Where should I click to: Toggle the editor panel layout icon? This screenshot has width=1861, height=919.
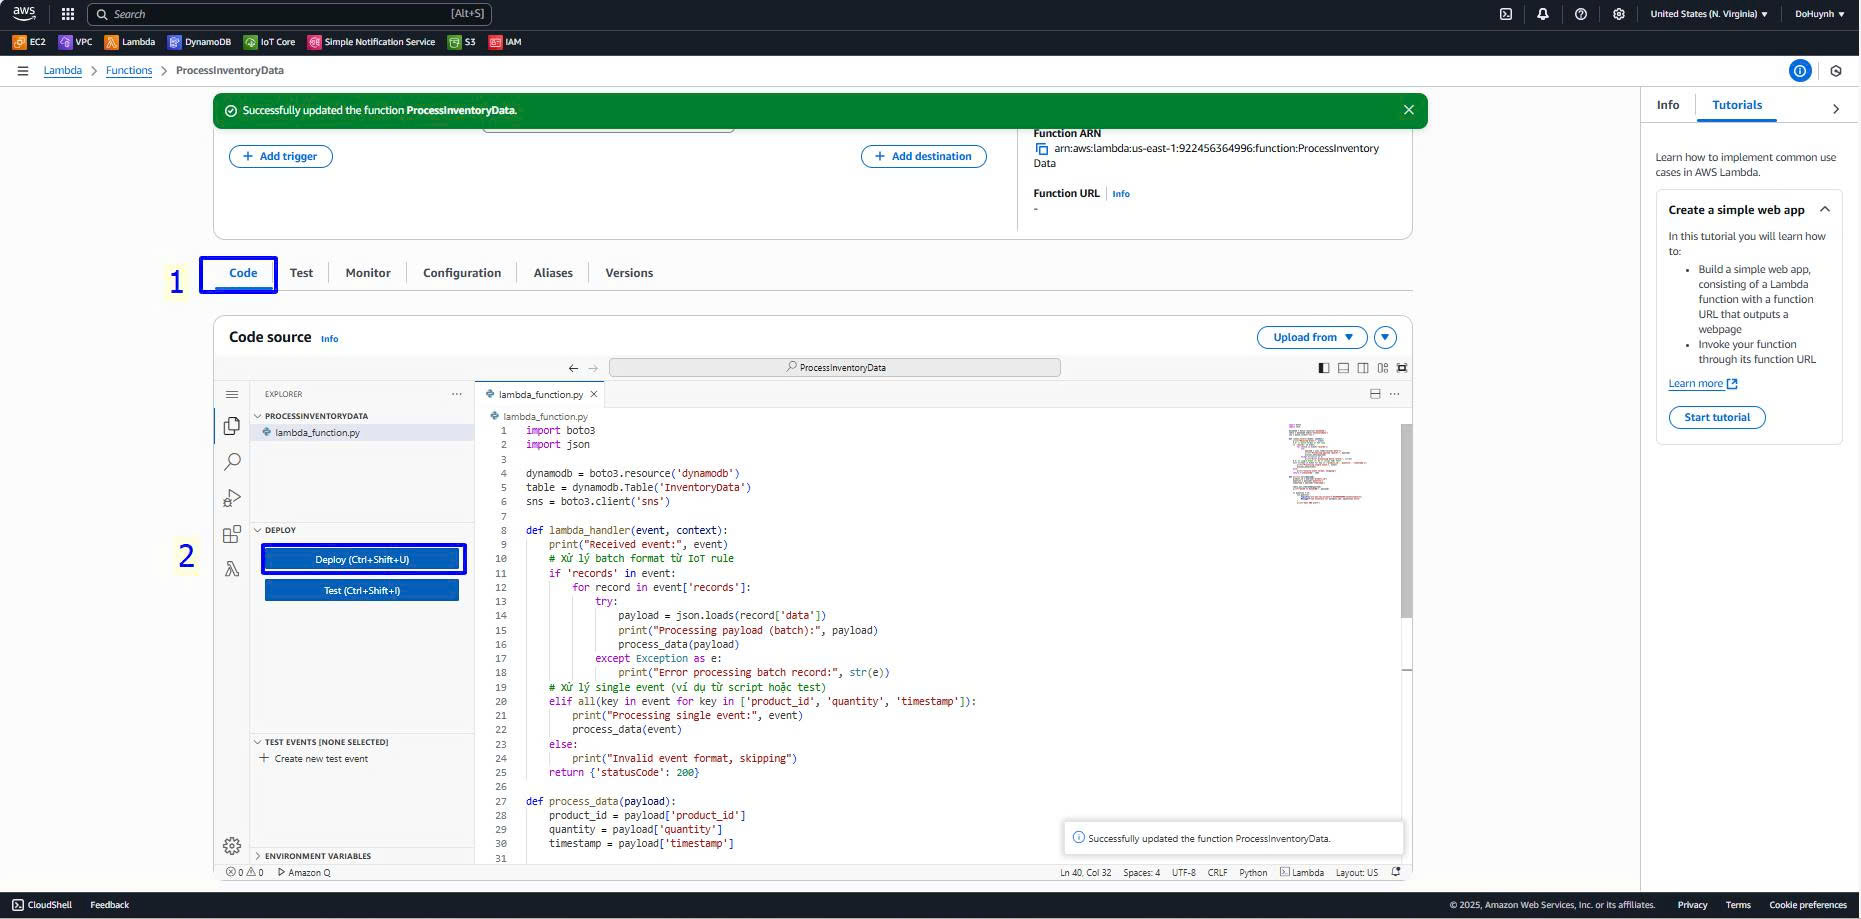click(x=1343, y=368)
